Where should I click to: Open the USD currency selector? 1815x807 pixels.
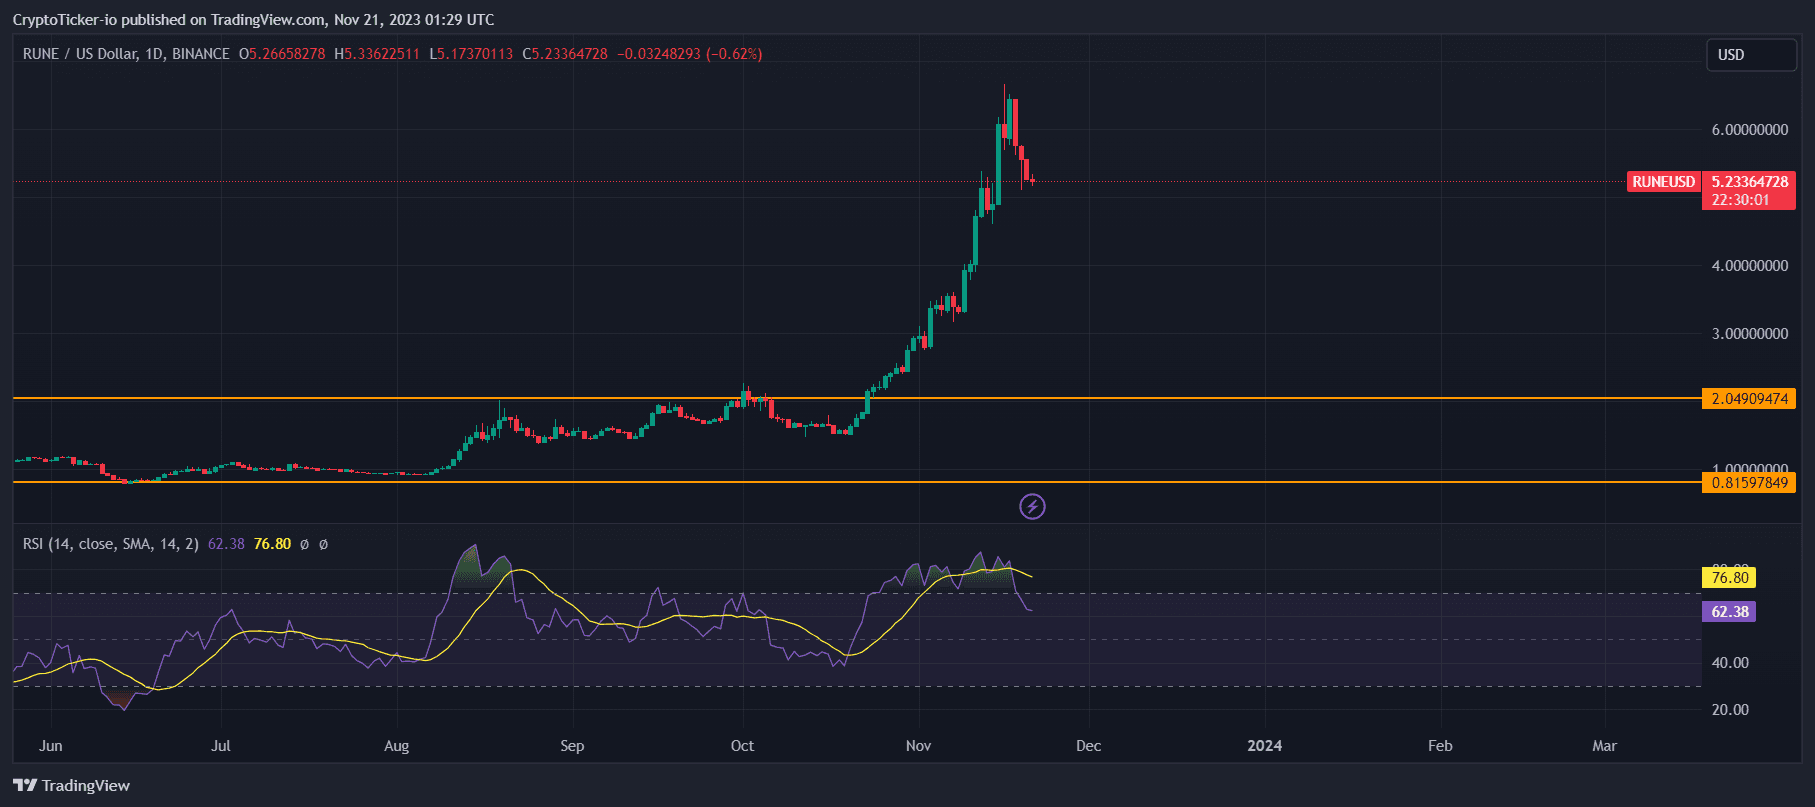(x=1750, y=55)
